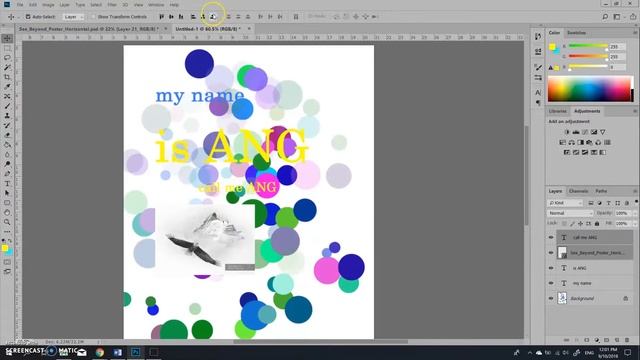Toggle lock position in Layers panel
The height and width of the screenshot is (360, 640).
(580, 224)
